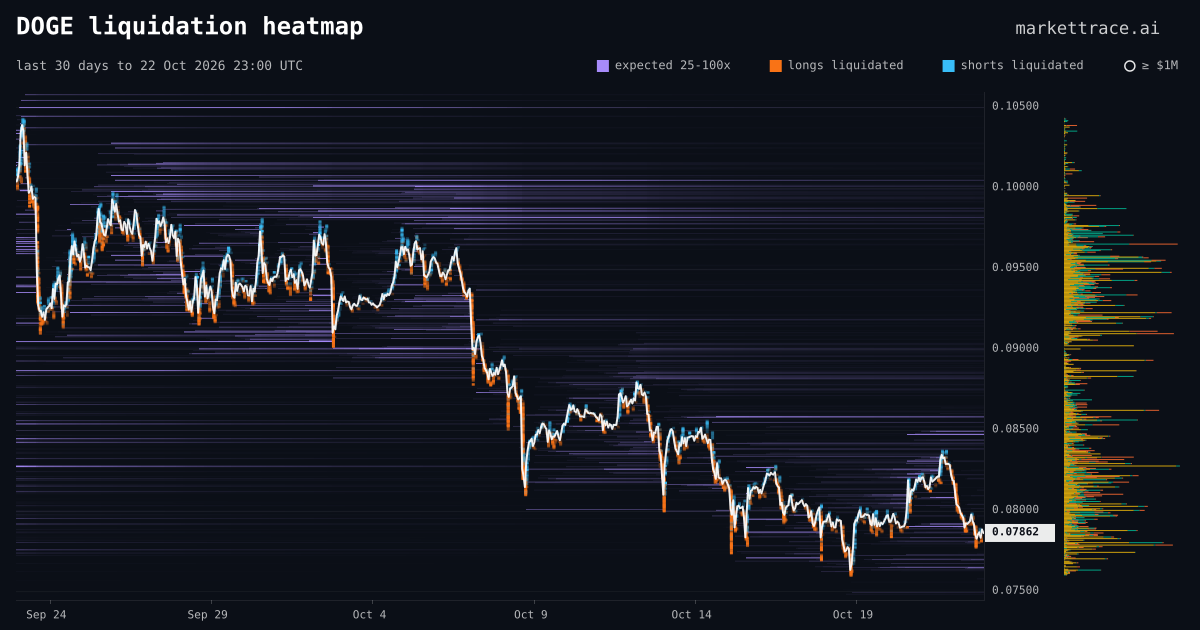Toggle the shorts liquidated legend label
The image size is (1200, 630).
(x=1022, y=65)
